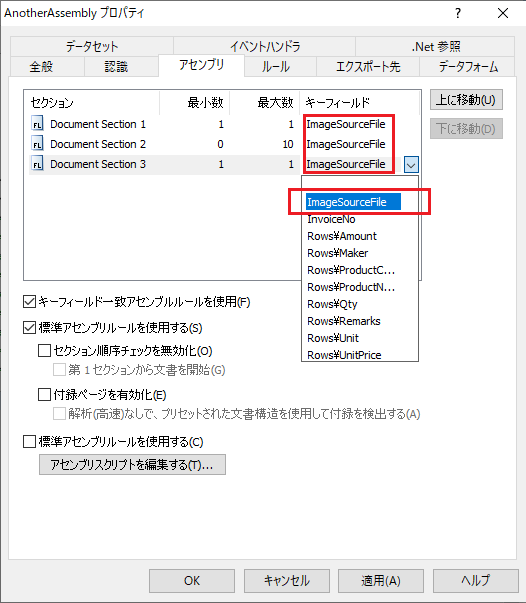
Task: Open the エクスポート先 tab
Action: (x=368, y=67)
